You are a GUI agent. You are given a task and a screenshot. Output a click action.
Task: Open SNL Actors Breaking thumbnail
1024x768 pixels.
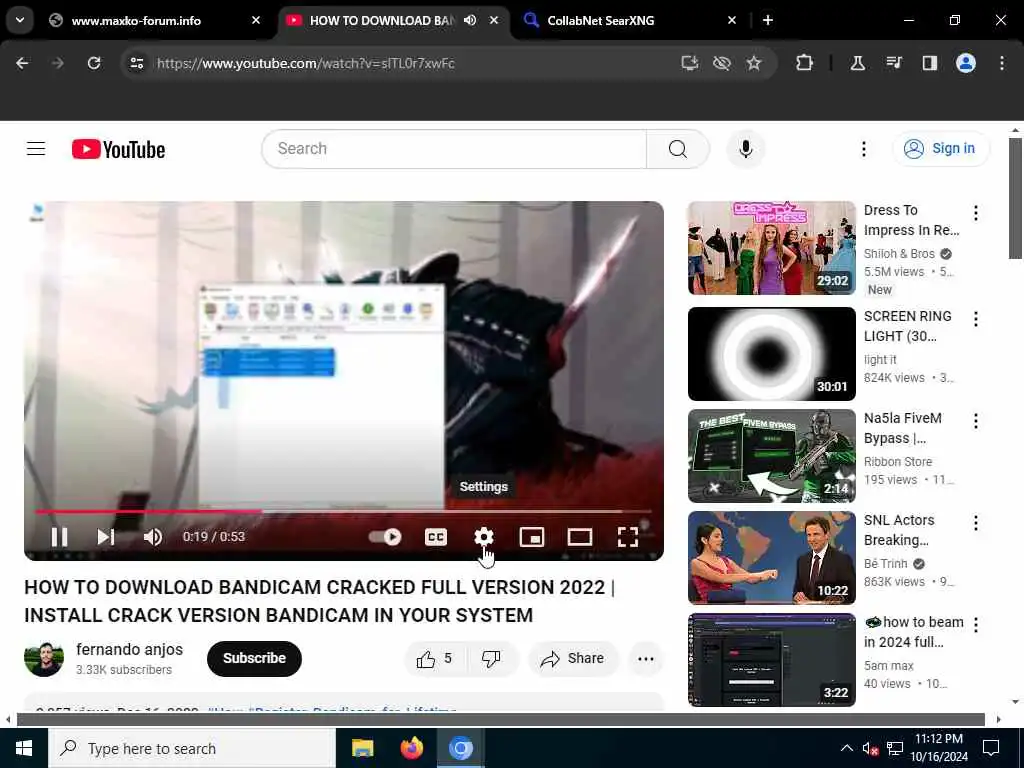coord(771,557)
